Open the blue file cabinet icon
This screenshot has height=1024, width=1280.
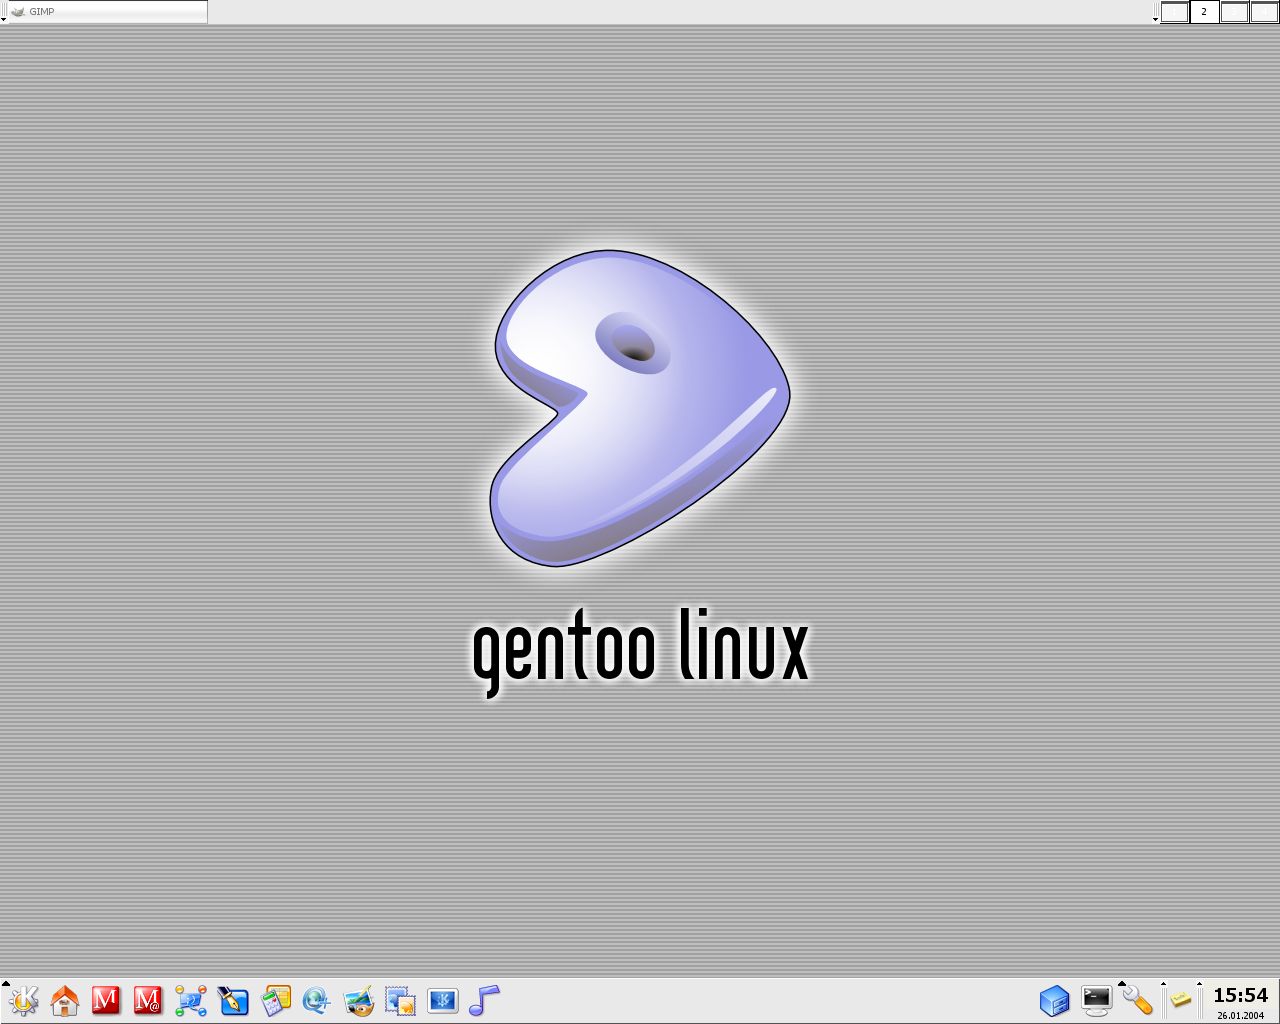click(1054, 1000)
